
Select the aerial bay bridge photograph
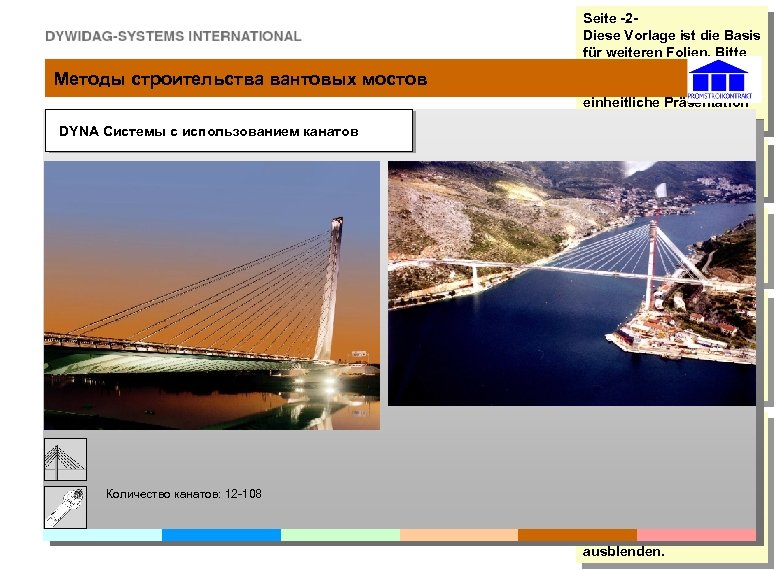click(x=572, y=283)
